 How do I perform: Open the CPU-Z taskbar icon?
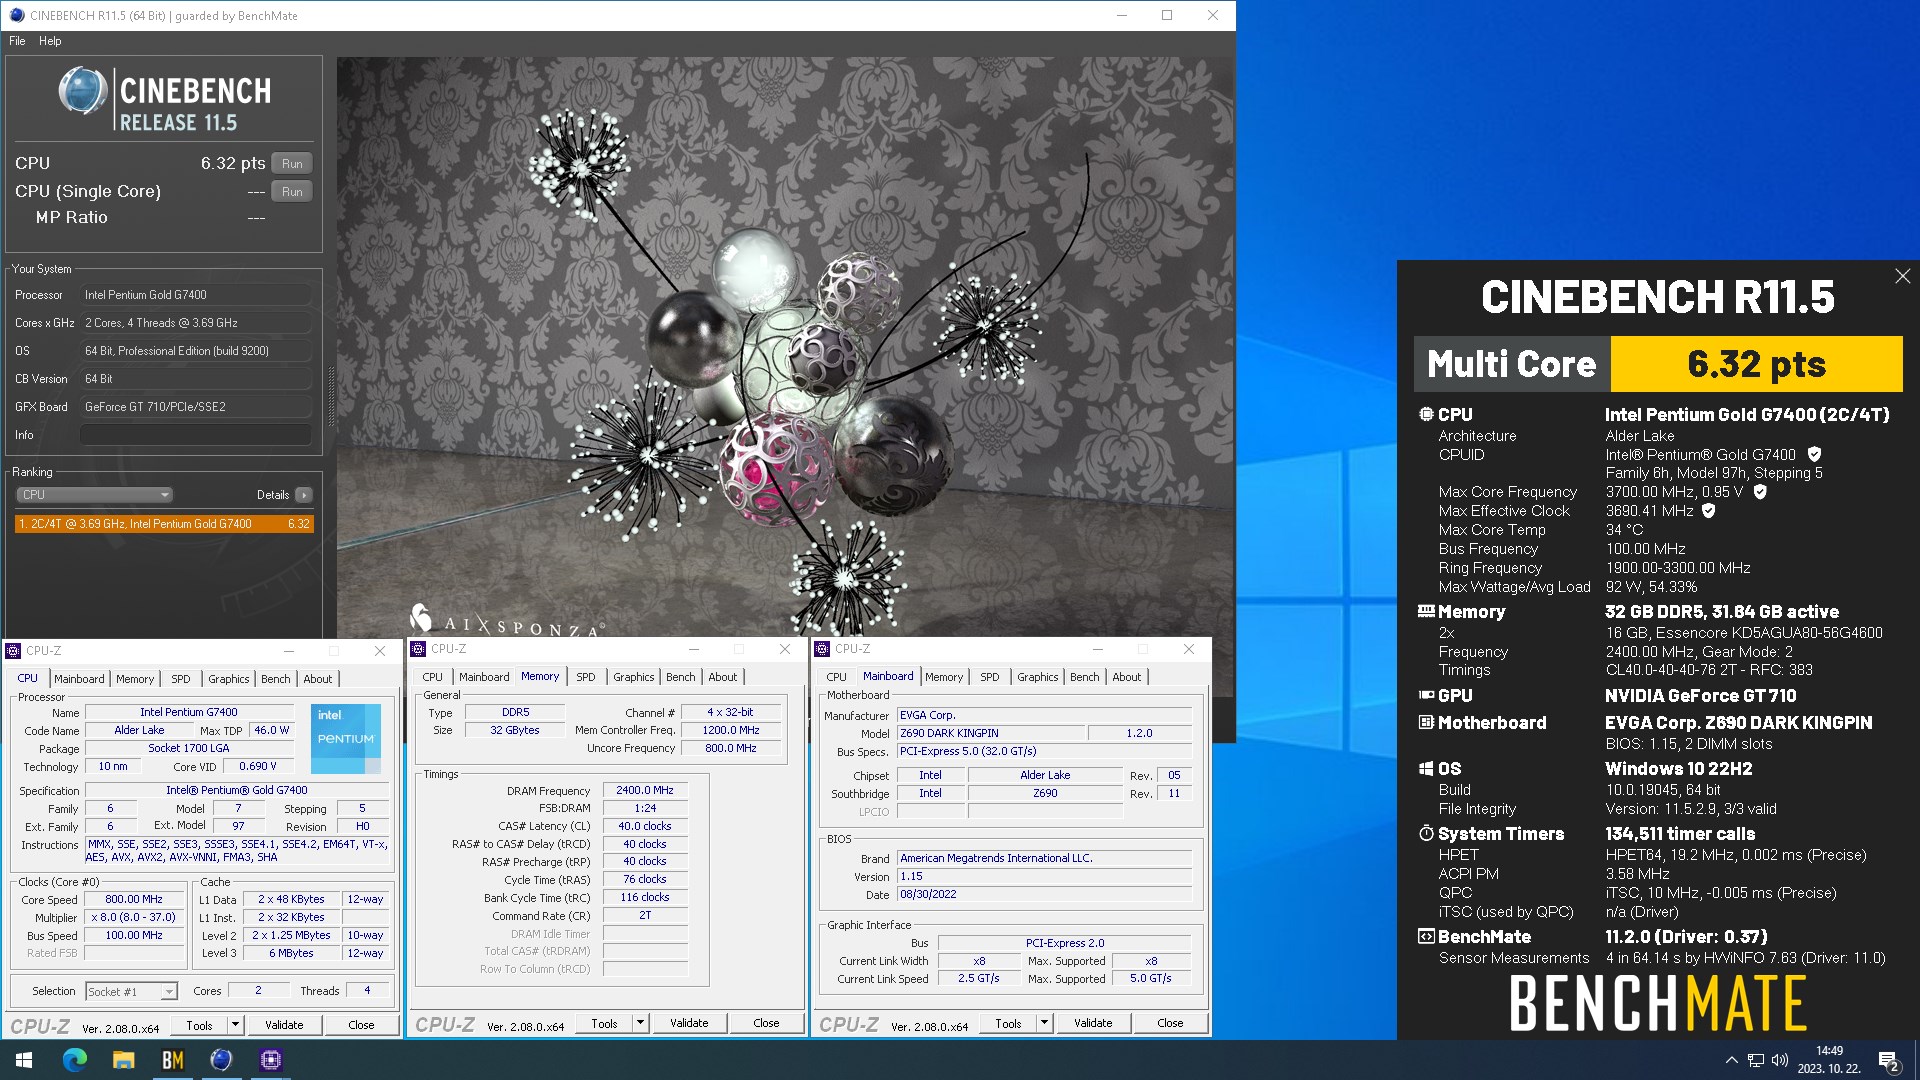pyautogui.click(x=270, y=1060)
